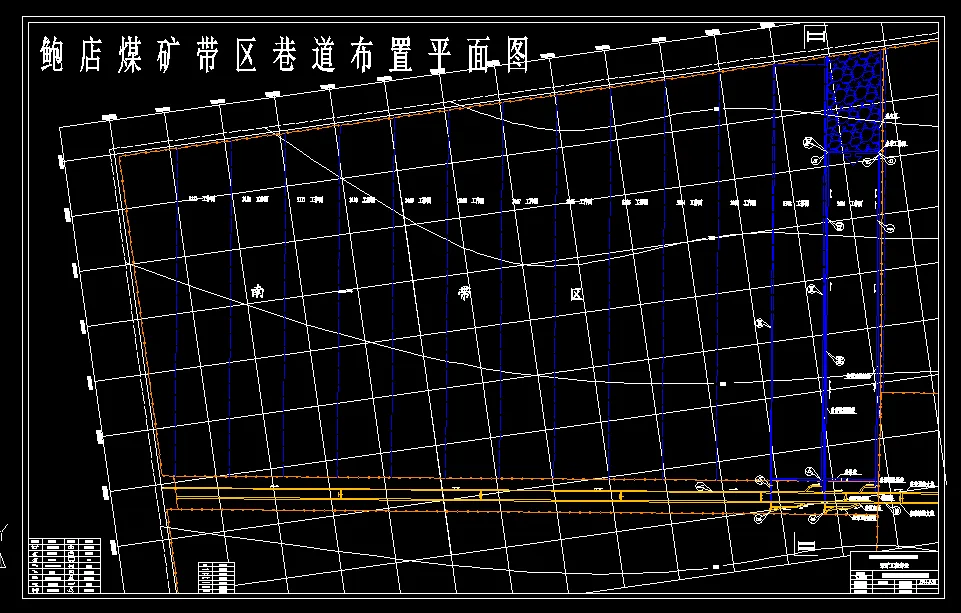The width and height of the screenshot is (961, 613).
Task: Click the 带 character label in the plan
Action: pos(465,294)
